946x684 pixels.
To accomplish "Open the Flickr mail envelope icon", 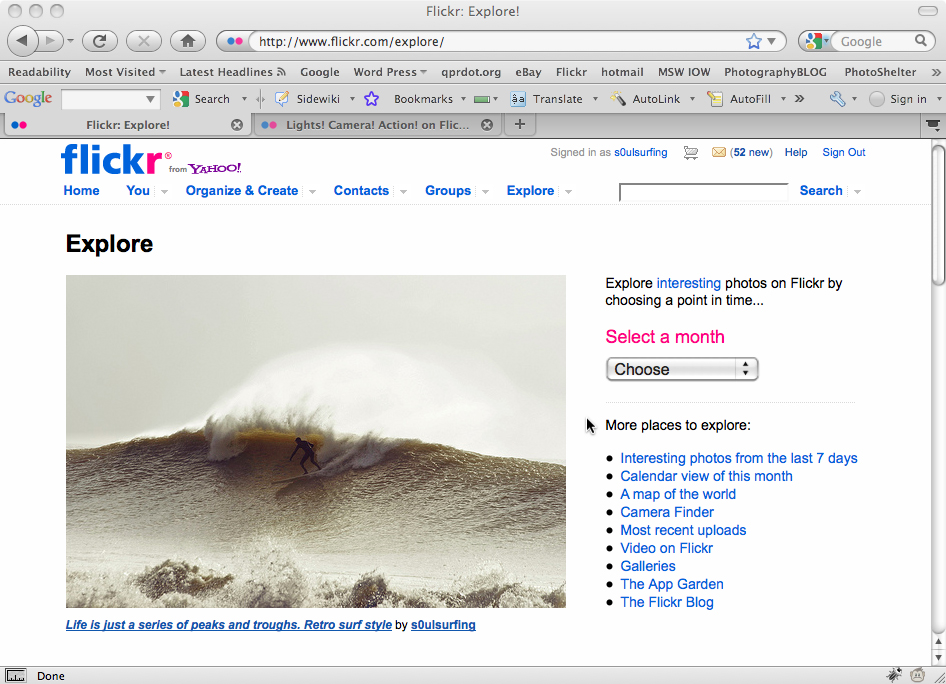I will pos(718,153).
